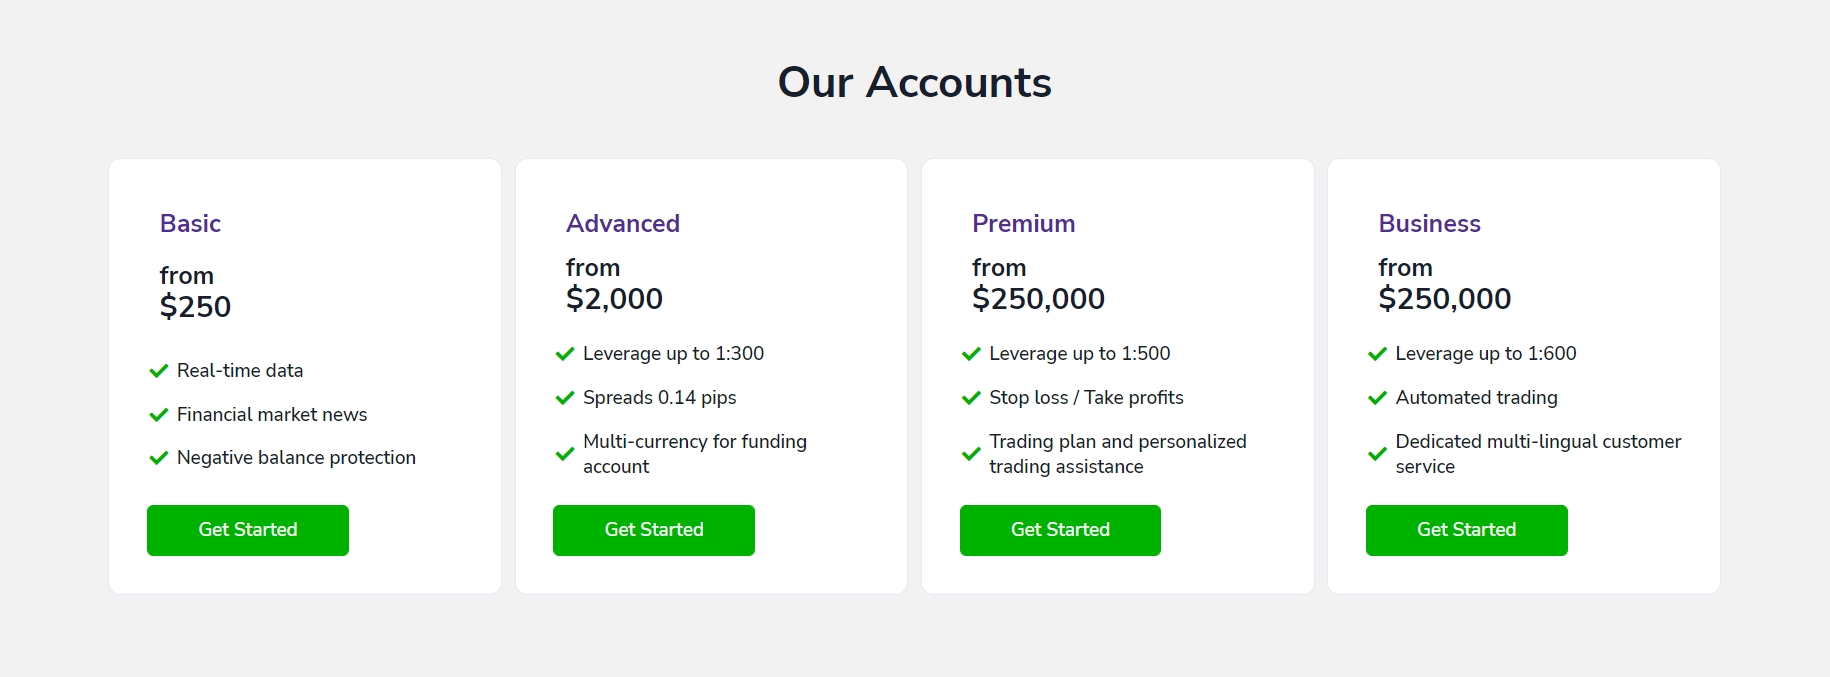Viewport: 1830px width, 677px height.
Task: Click the Our Accounts section heading
Action: 914,82
